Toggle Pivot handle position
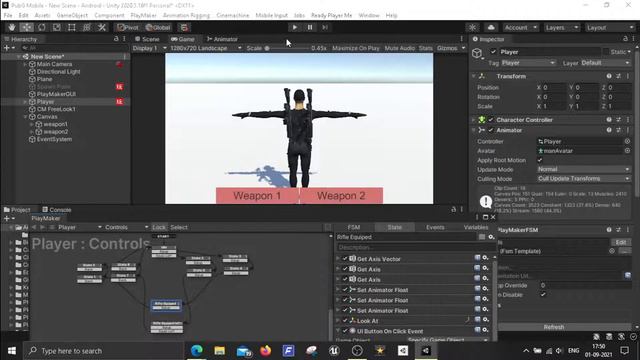The height and width of the screenshot is (360, 640). pos(128,27)
